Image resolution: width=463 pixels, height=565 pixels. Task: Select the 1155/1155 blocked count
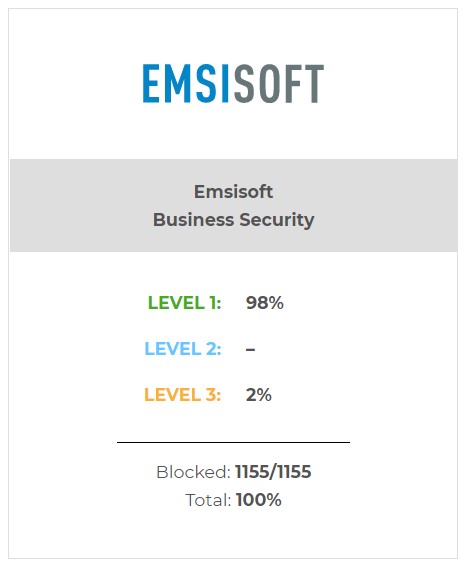coord(273,472)
